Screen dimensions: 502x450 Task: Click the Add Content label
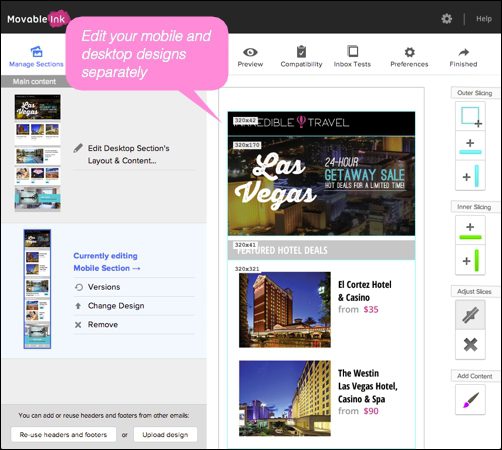475,376
